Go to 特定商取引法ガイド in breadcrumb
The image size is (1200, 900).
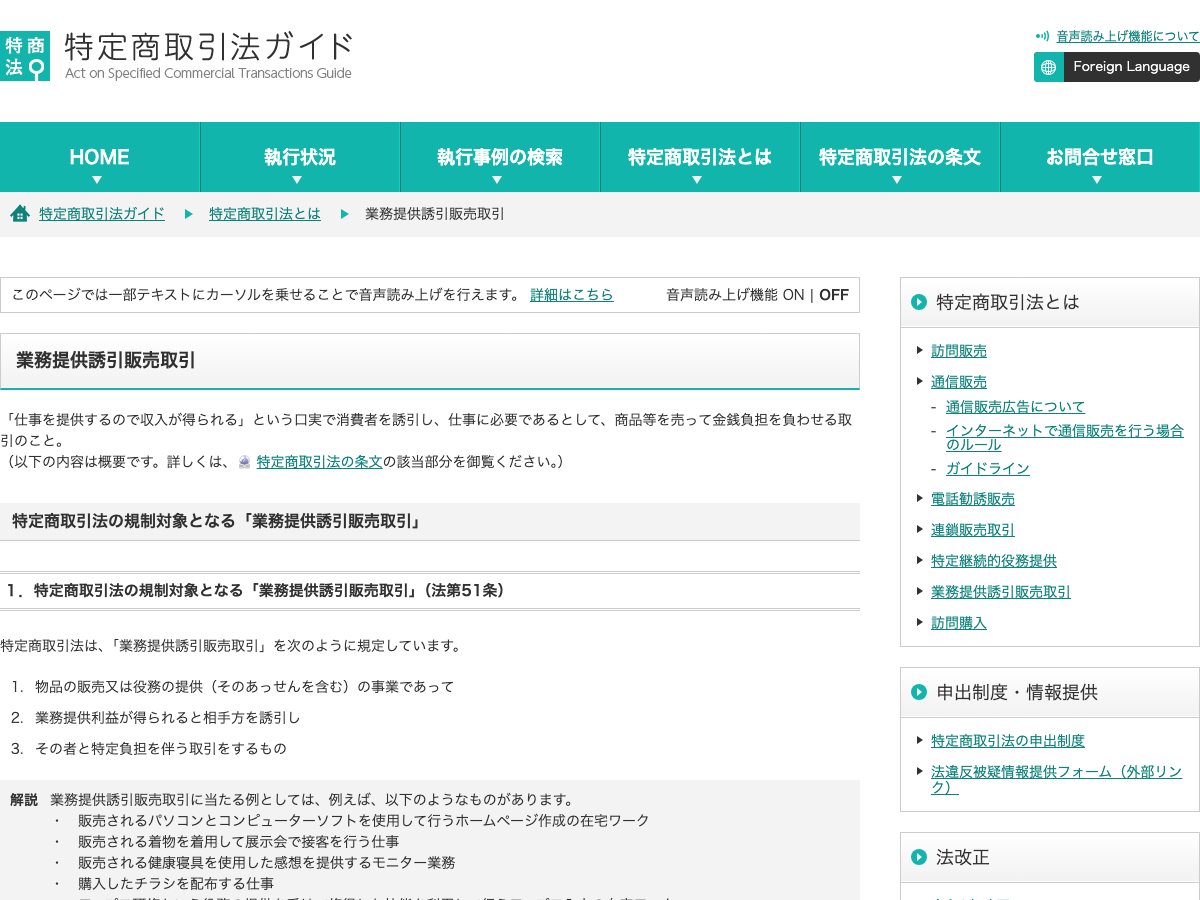click(x=102, y=214)
